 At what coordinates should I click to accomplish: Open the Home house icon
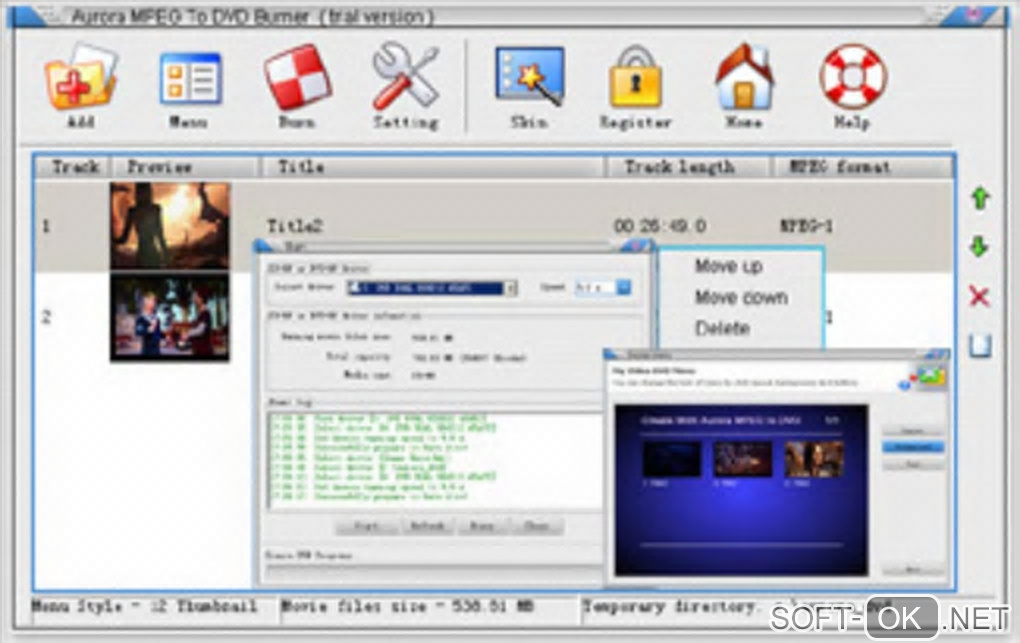point(744,77)
